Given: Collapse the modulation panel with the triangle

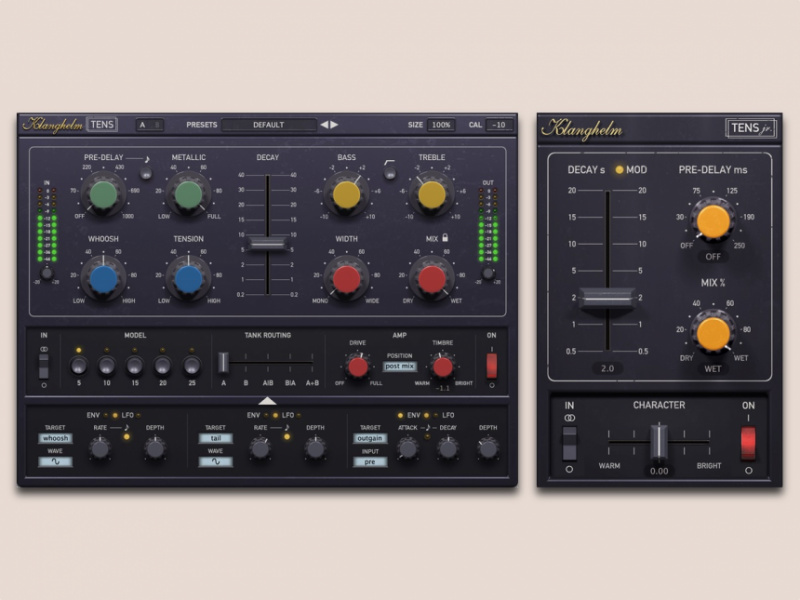Looking at the screenshot, I should click(267, 401).
